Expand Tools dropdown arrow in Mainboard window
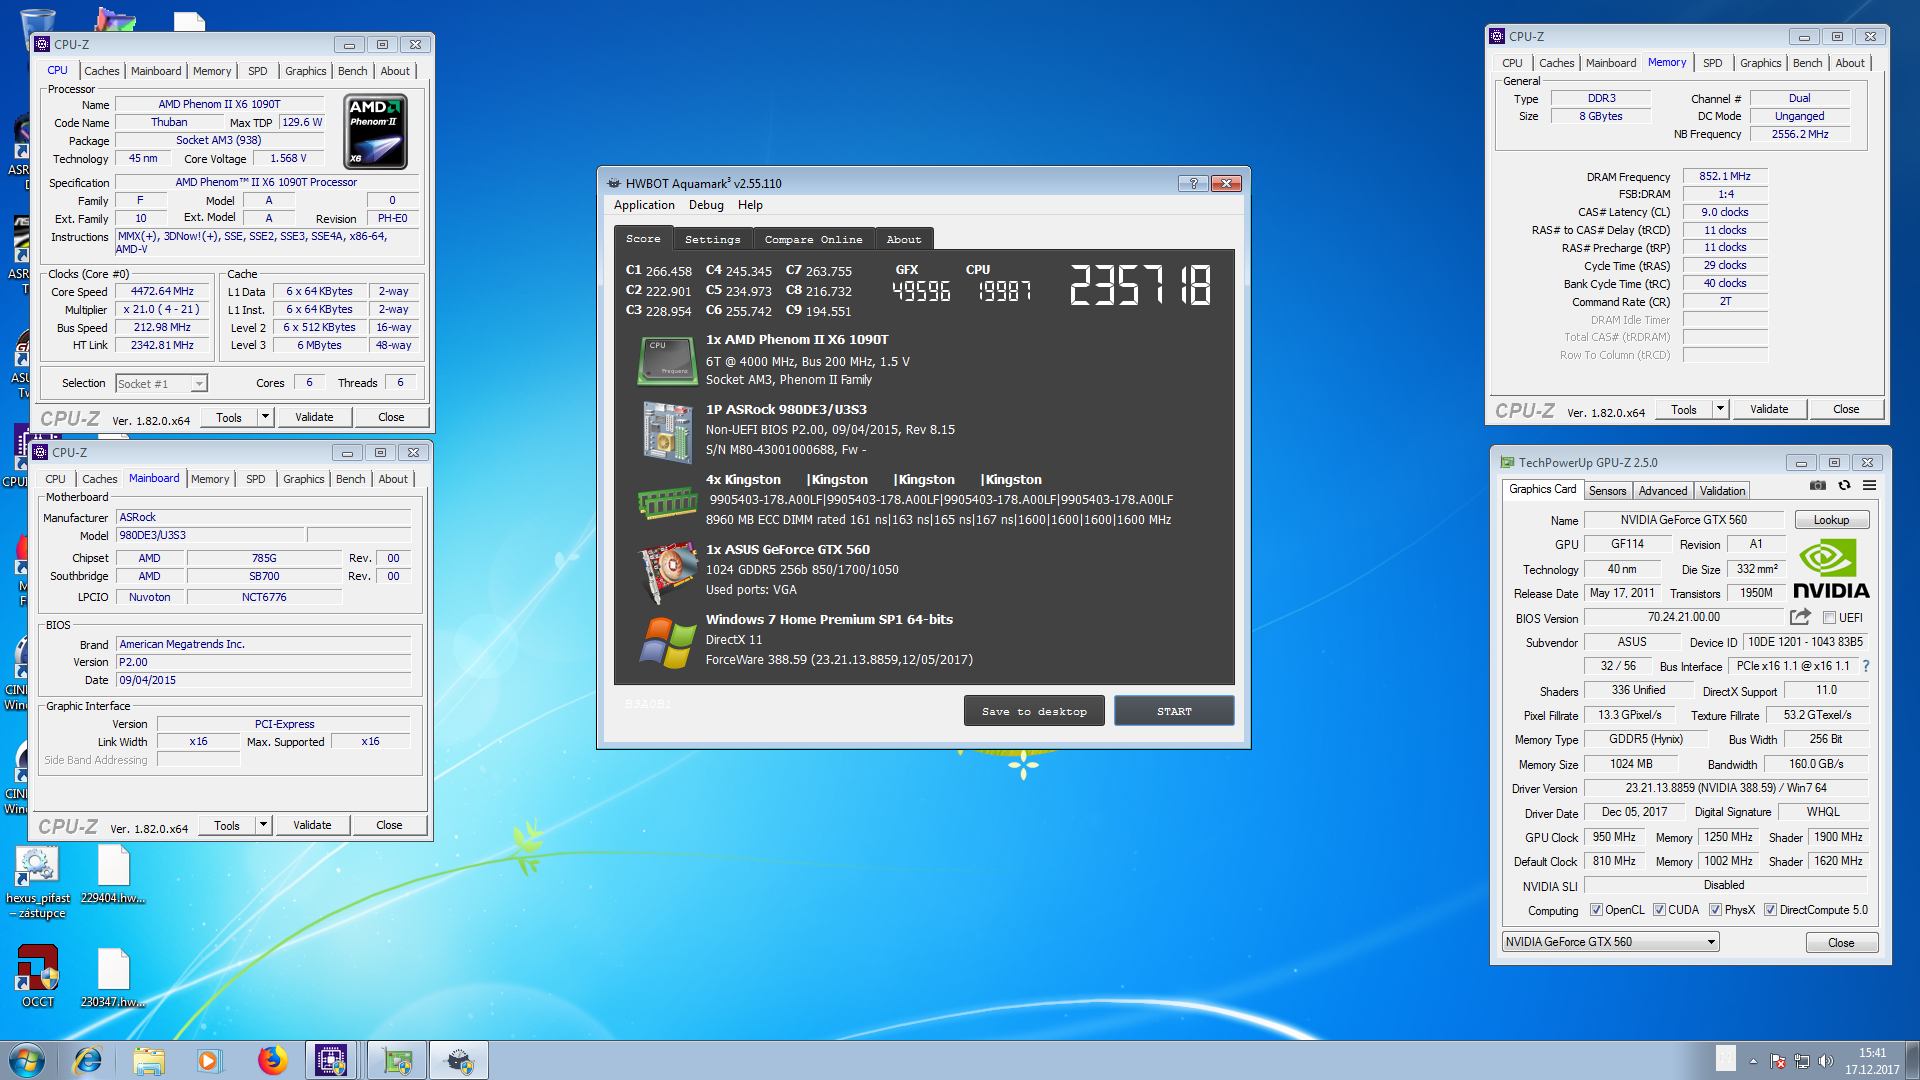1920x1080 pixels. click(x=263, y=825)
